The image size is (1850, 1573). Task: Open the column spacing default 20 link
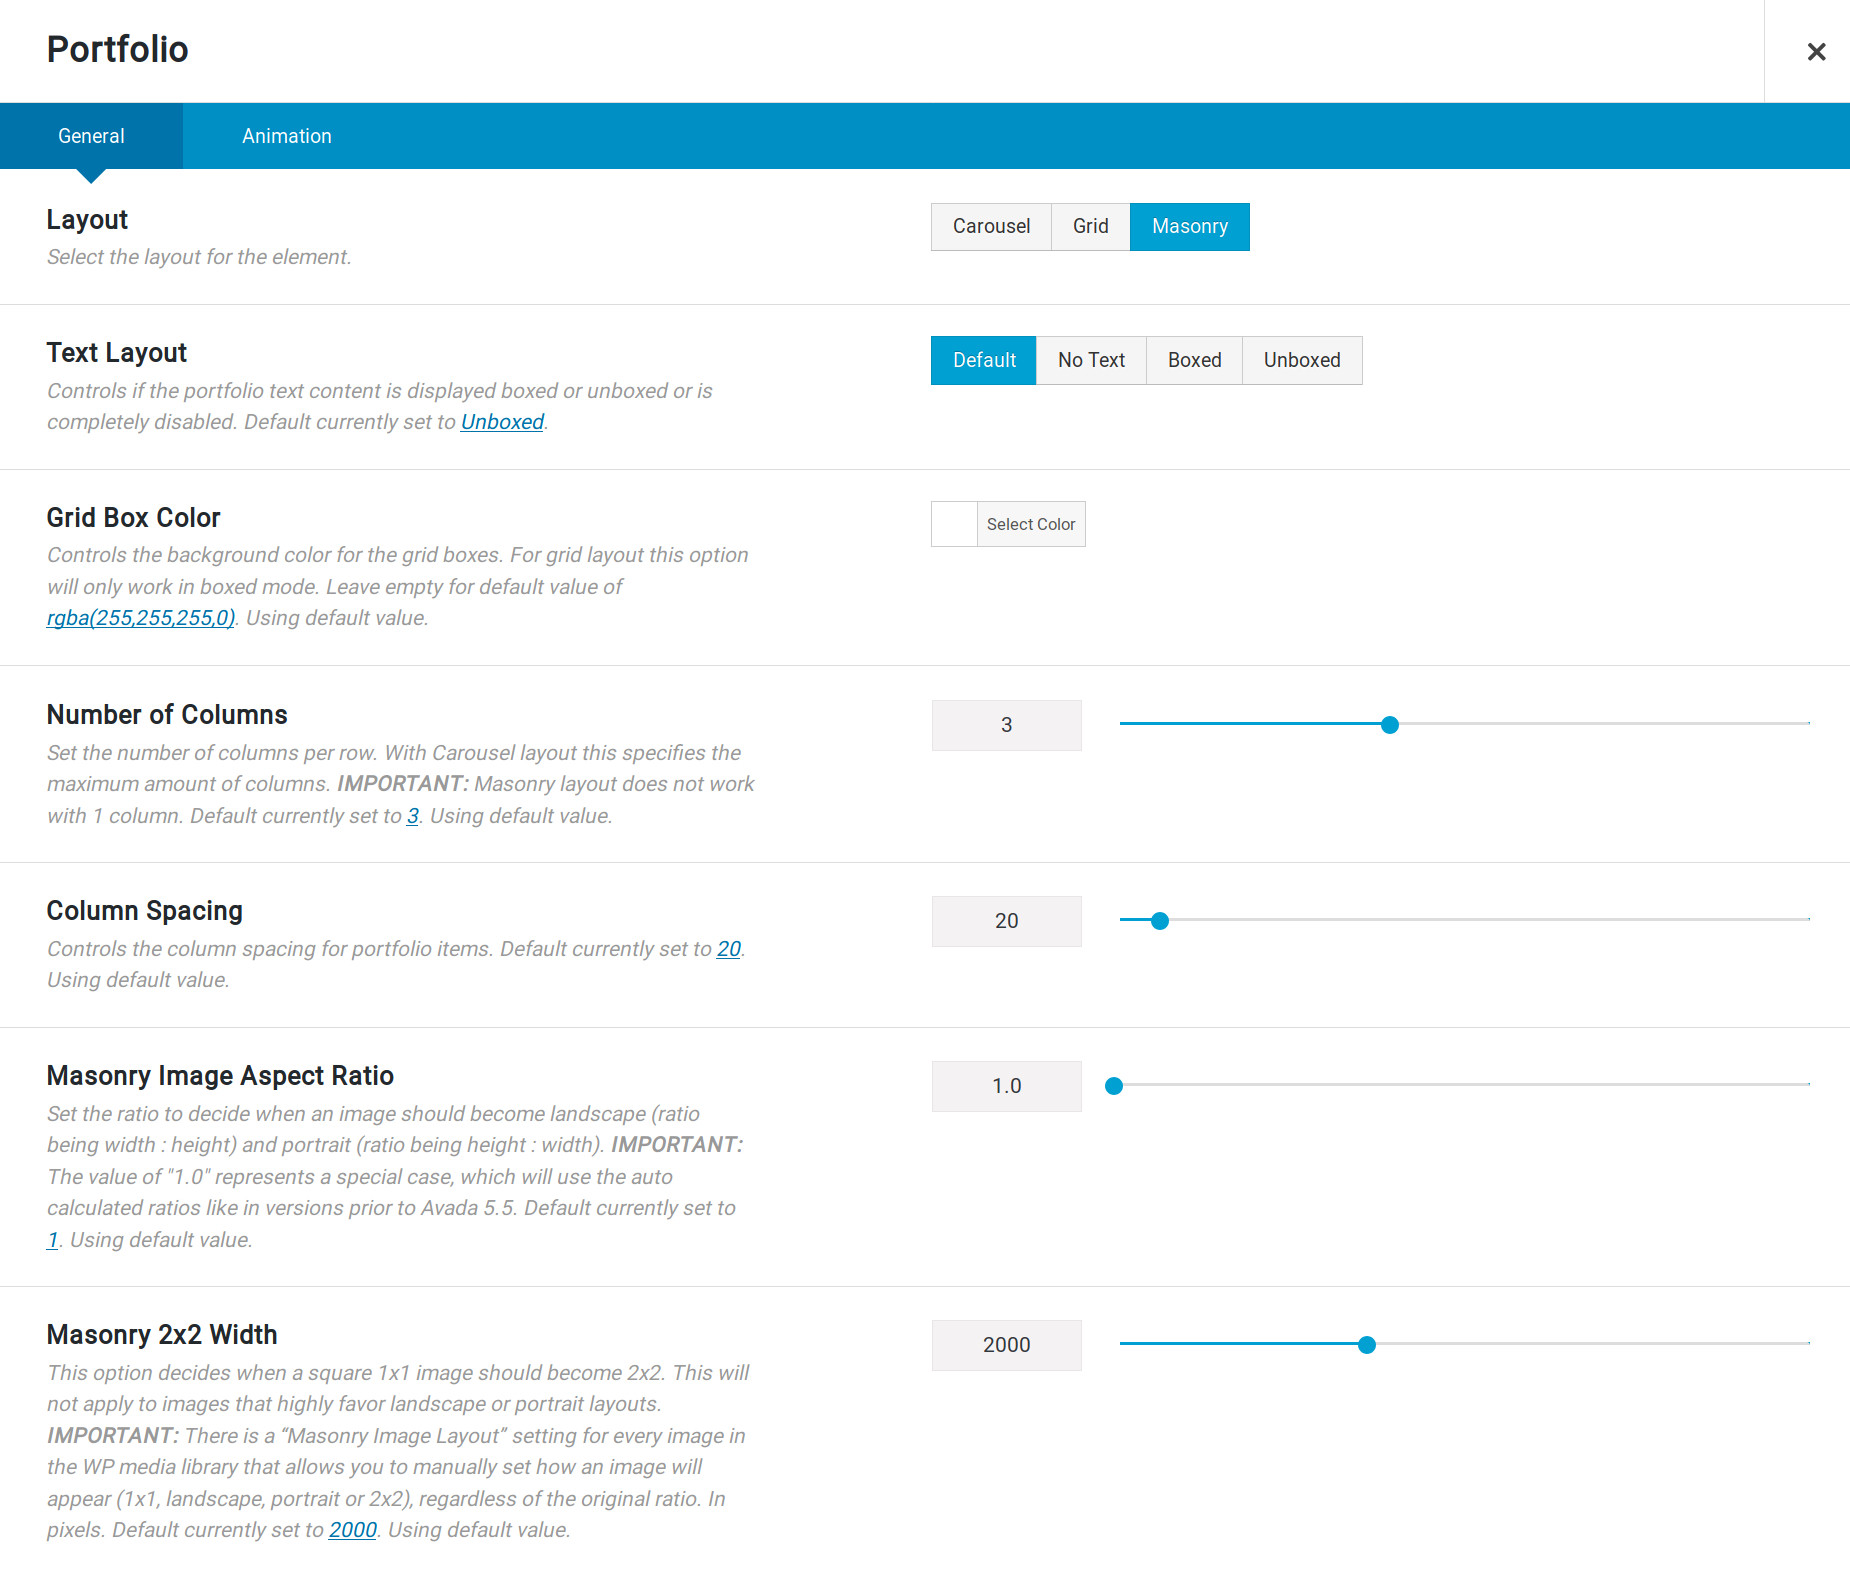(729, 949)
